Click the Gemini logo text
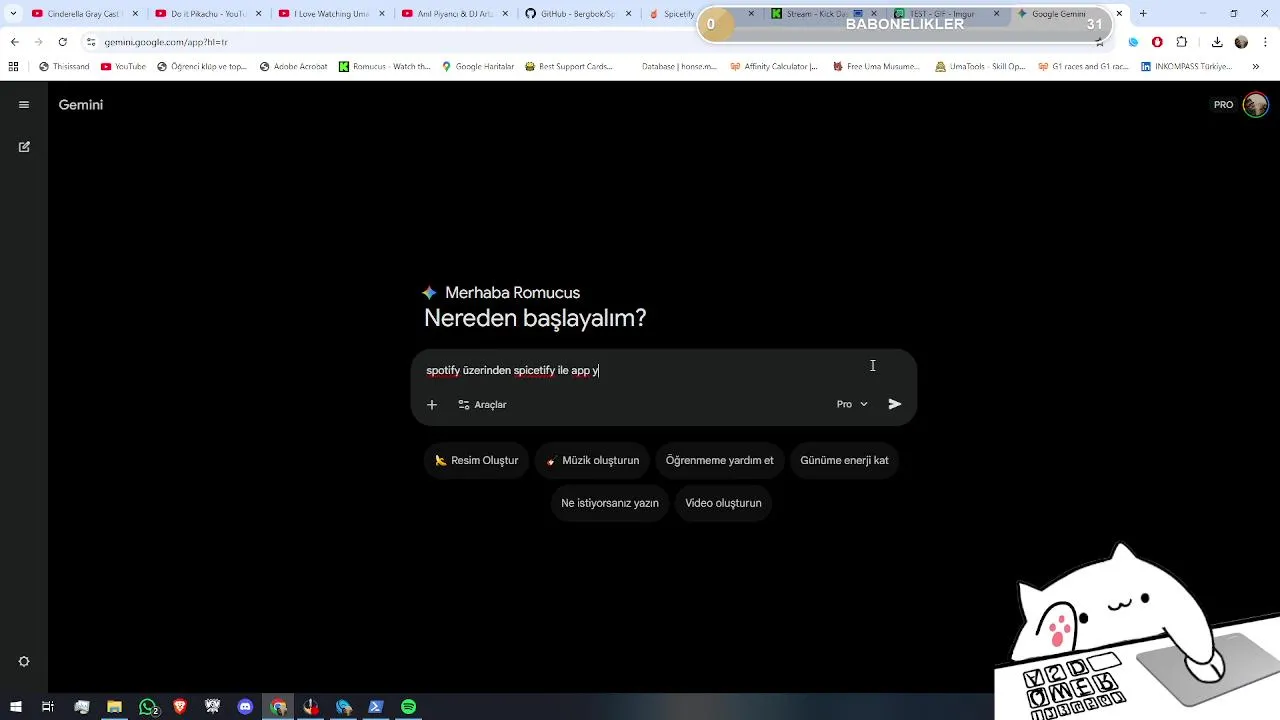Image resolution: width=1280 pixels, height=720 pixels. (81, 105)
